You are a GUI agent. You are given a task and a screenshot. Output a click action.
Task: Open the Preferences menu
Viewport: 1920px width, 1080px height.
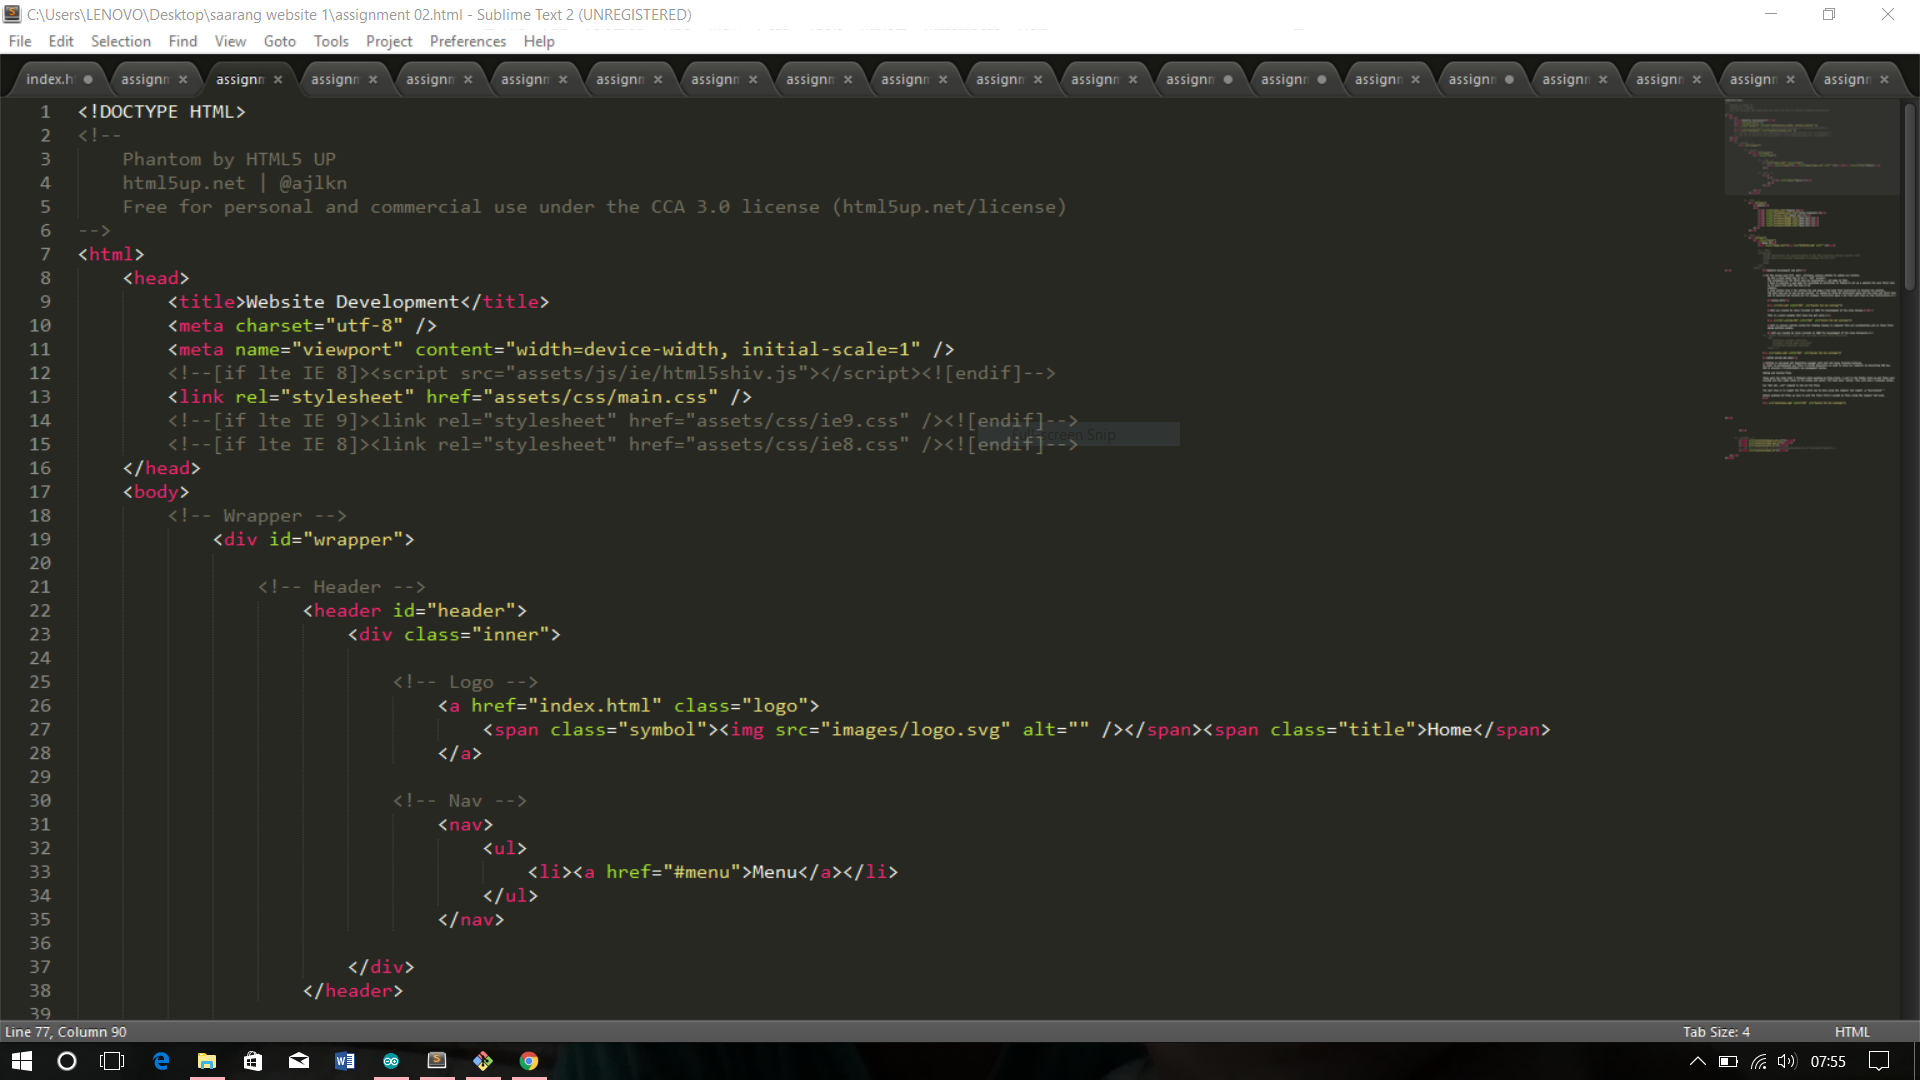468,41
